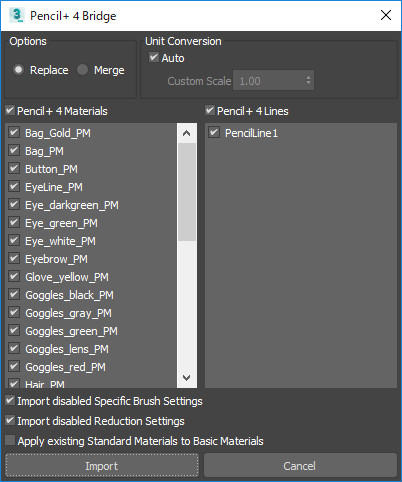Toggle the Pencil+ 4 Lines master checkbox
The height and width of the screenshot is (482, 402).
pyautogui.click(x=210, y=110)
